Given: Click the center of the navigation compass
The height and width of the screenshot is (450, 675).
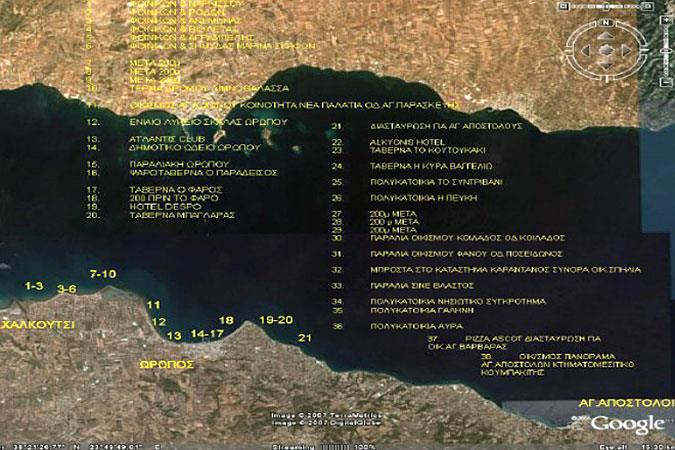Looking at the screenshot, I should click(604, 51).
